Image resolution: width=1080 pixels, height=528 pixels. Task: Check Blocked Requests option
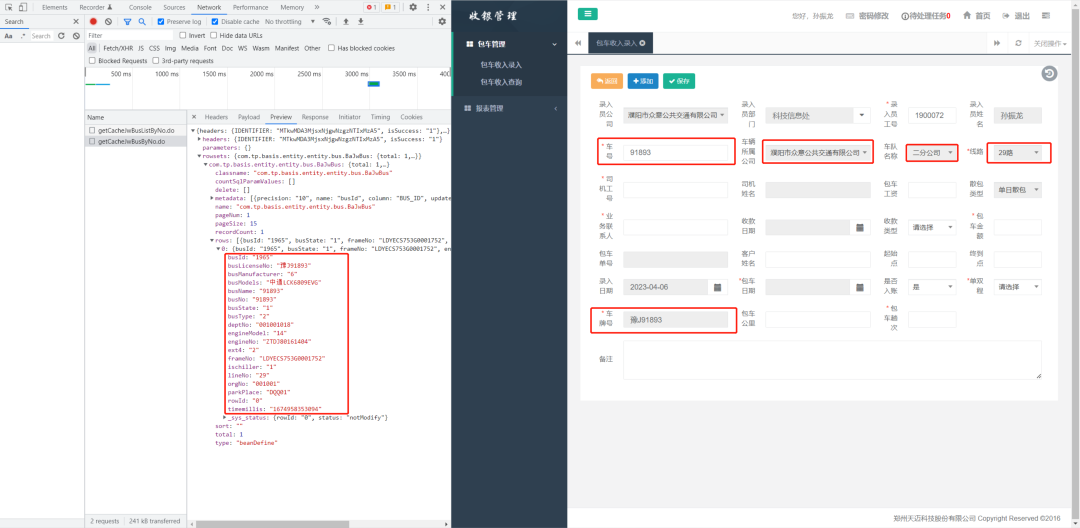coord(93,61)
